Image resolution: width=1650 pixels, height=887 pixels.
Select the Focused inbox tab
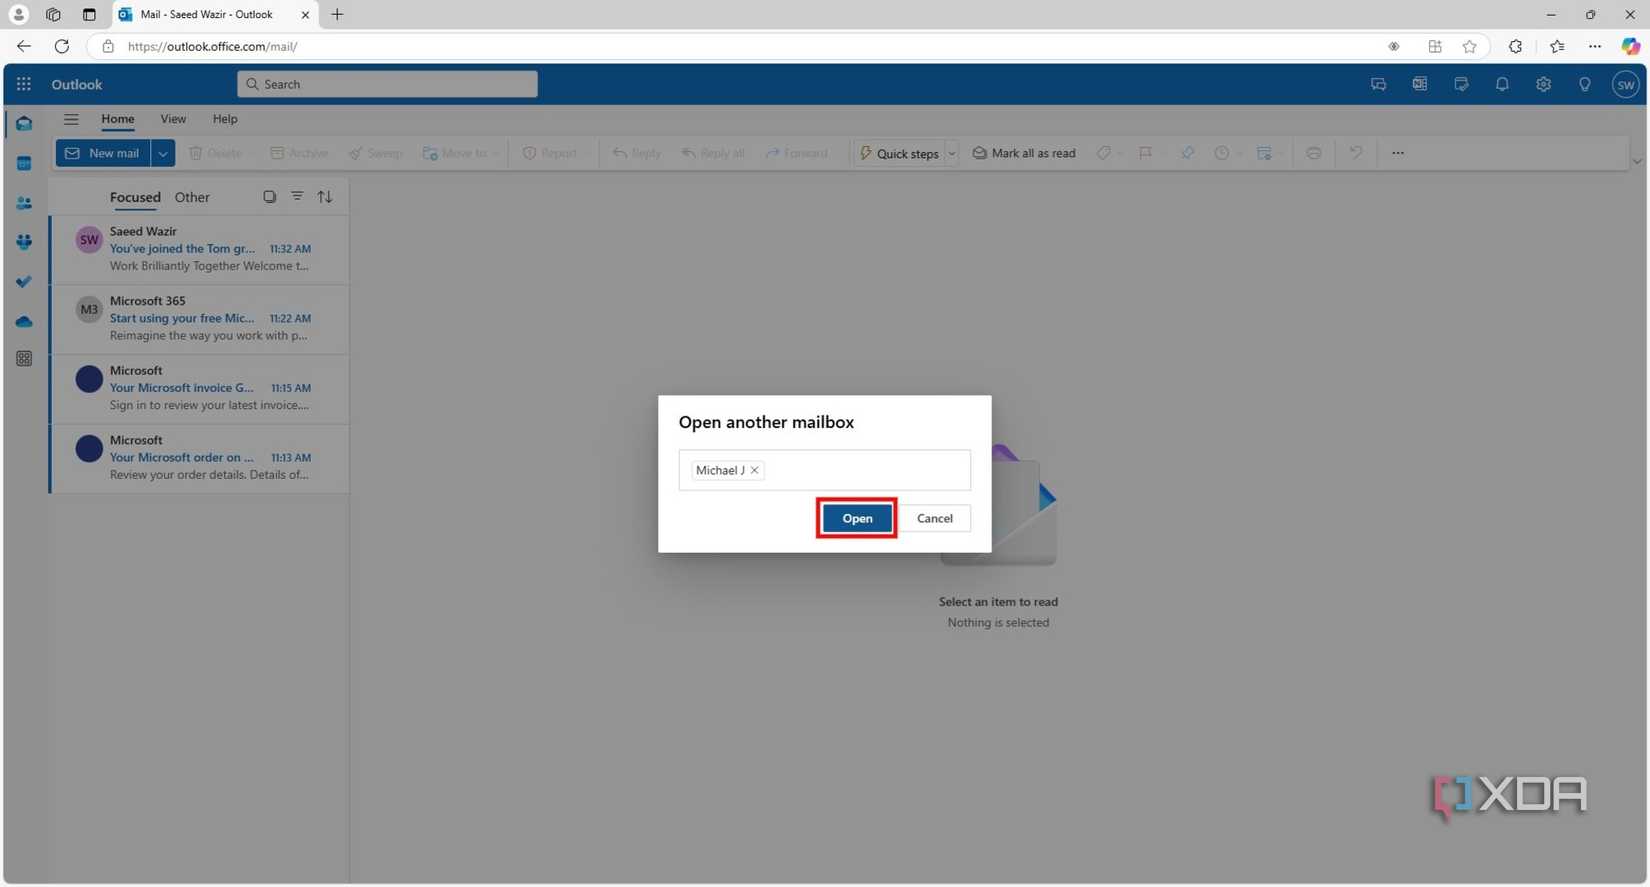pyautogui.click(x=135, y=197)
